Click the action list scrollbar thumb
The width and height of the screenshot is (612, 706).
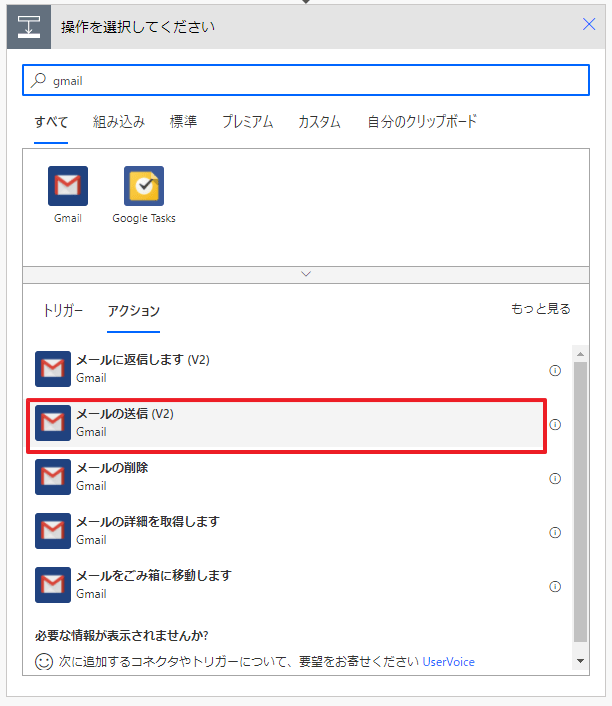click(x=580, y=502)
